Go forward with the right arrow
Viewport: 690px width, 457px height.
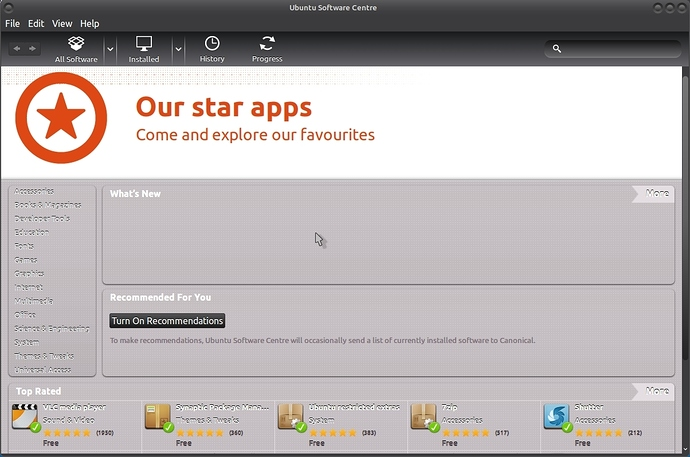(x=32, y=48)
